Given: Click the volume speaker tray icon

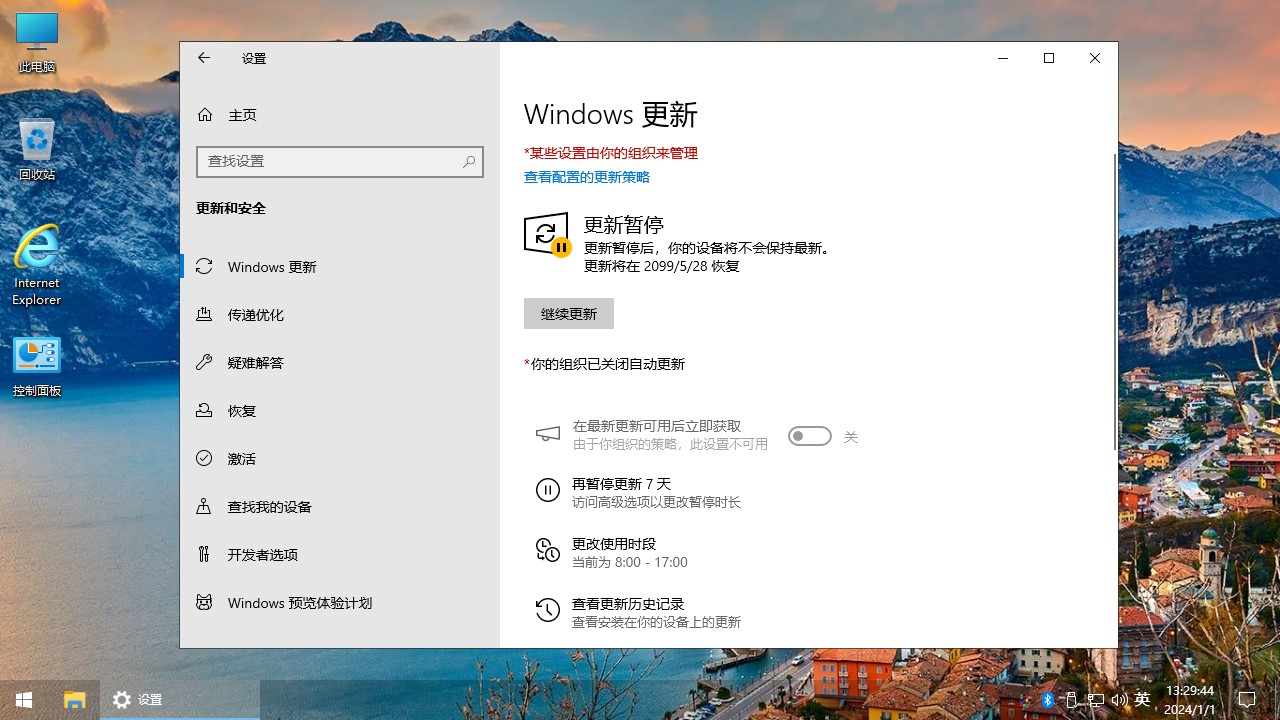Looking at the screenshot, I should [1119, 700].
